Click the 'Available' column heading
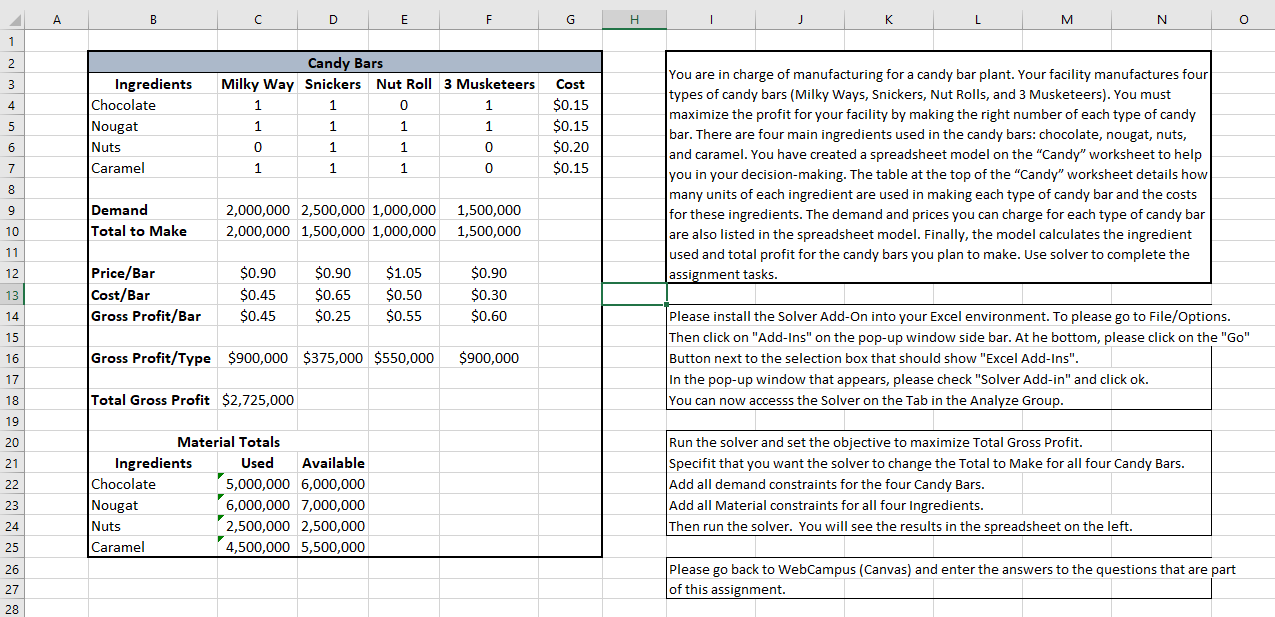Image resolution: width=1275 pixels, height=617 pixels. pos(333,463)
